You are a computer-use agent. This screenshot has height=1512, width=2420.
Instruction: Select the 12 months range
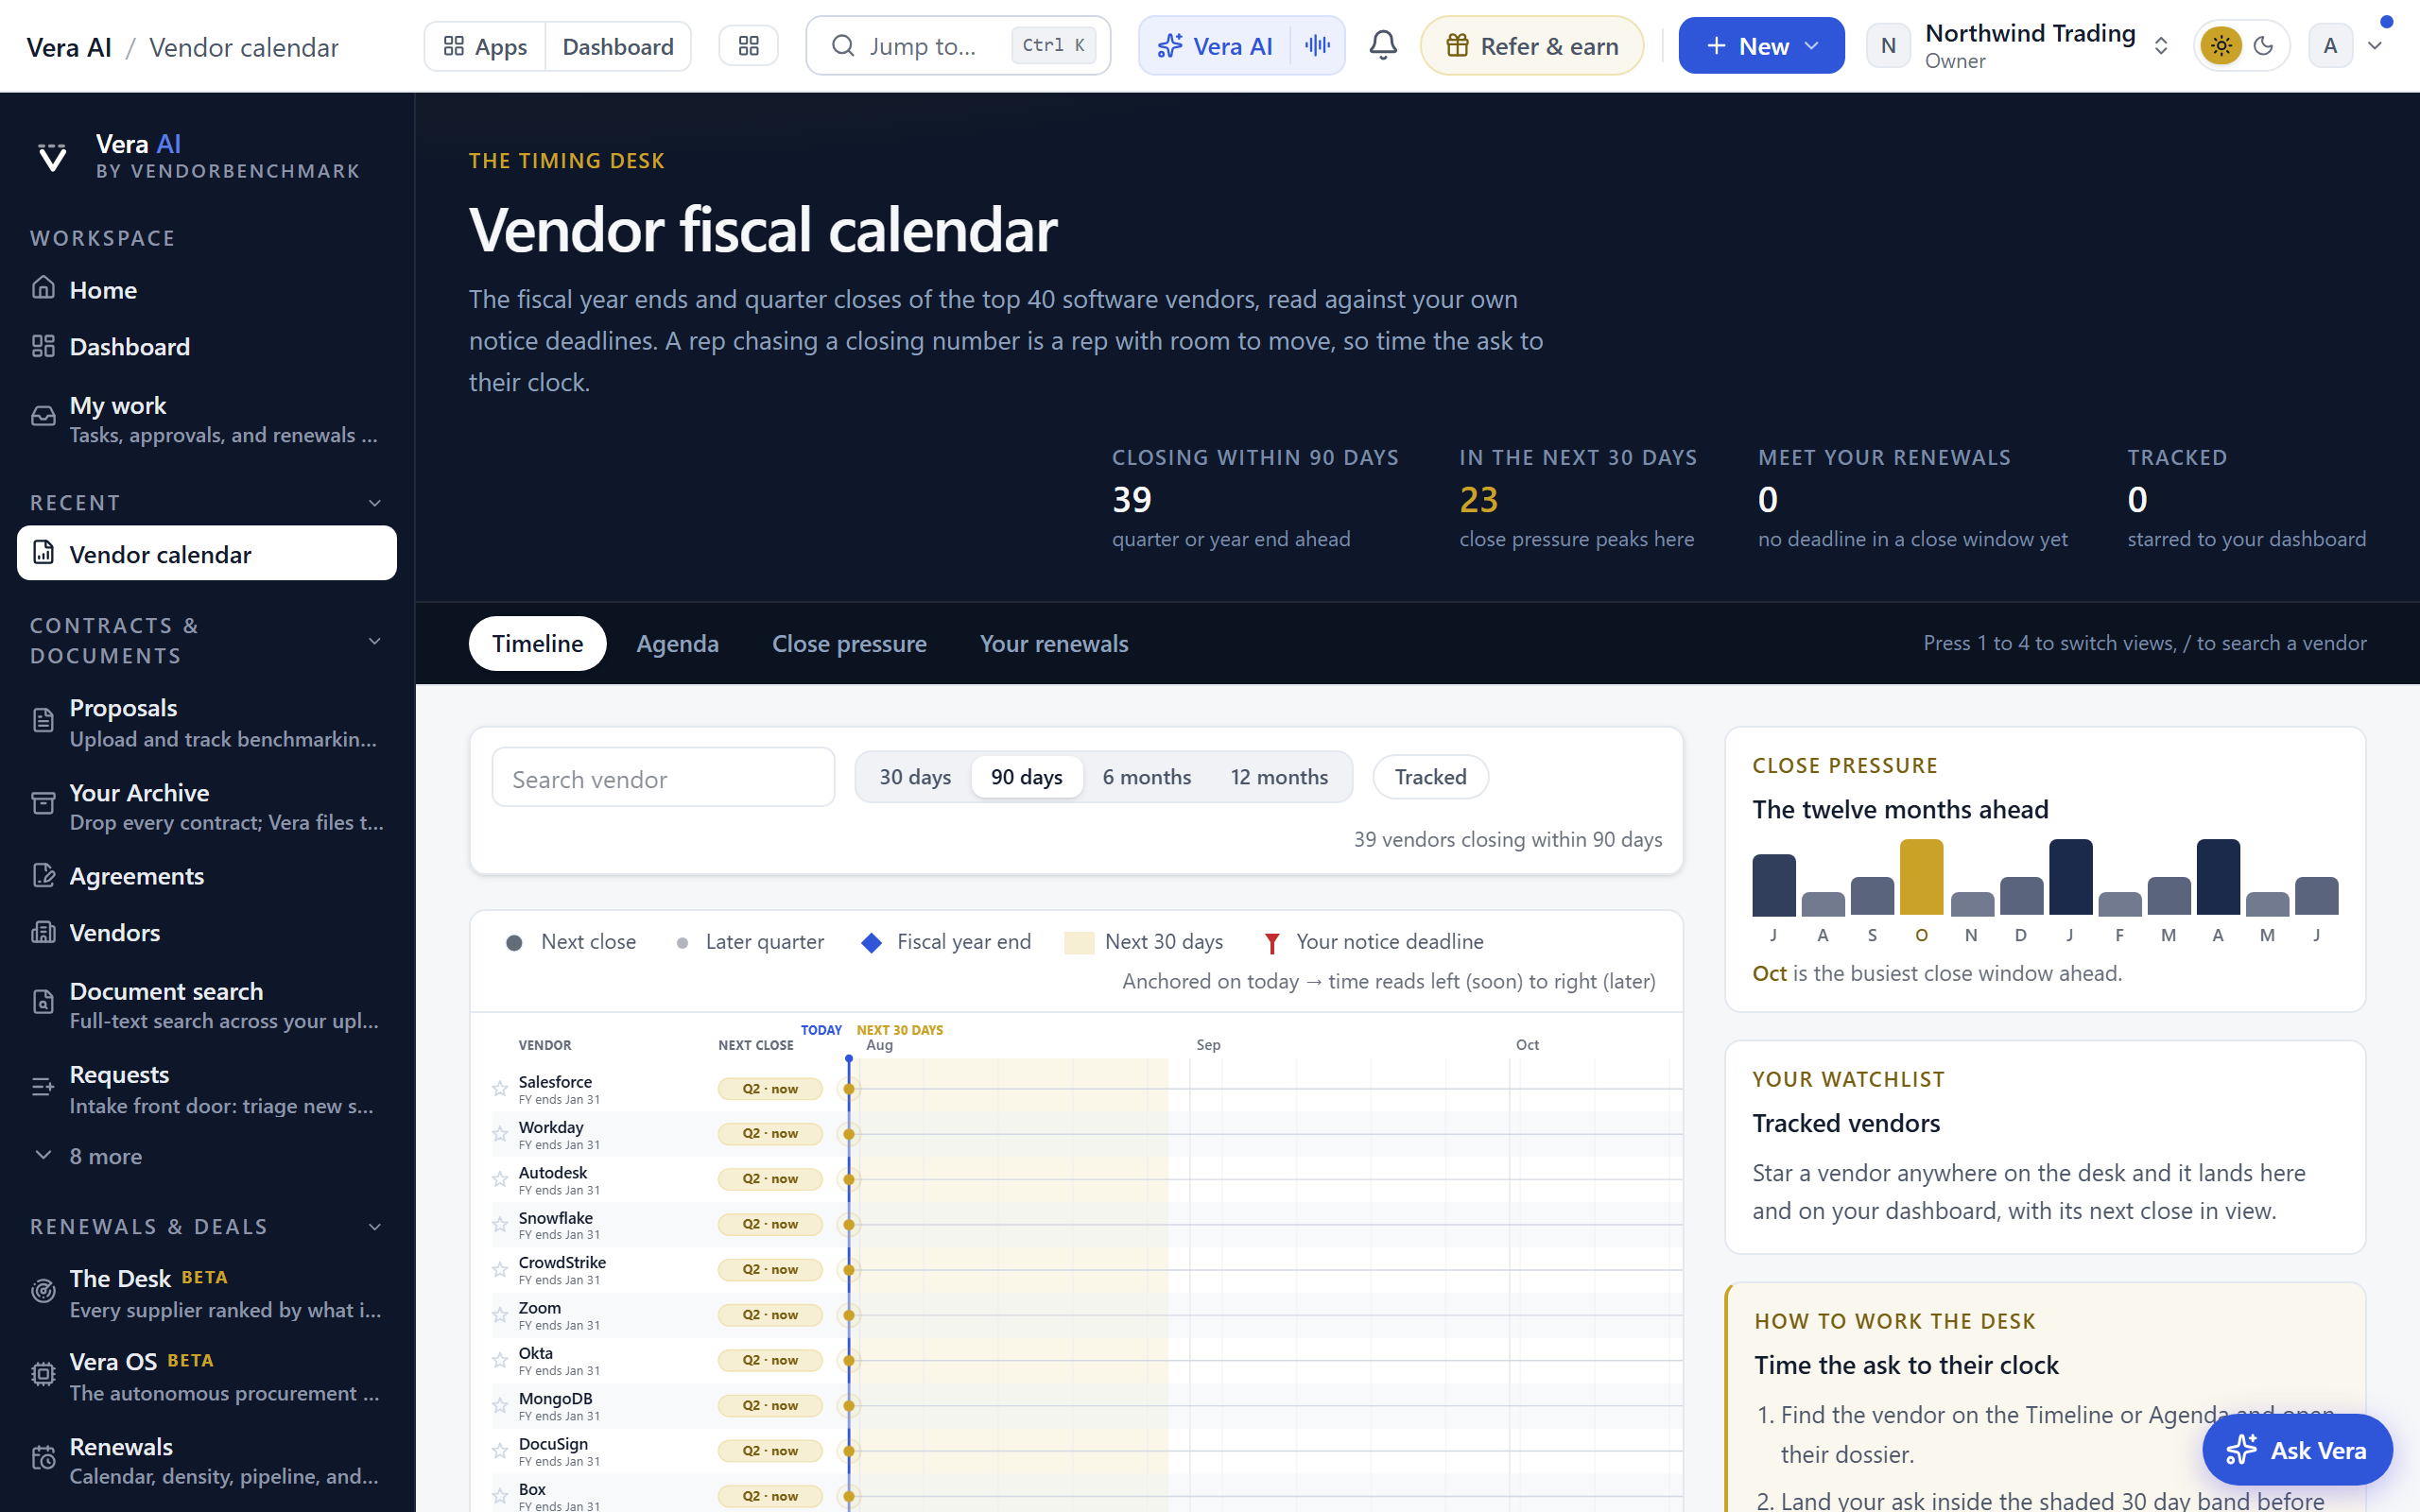point(1279,777)
